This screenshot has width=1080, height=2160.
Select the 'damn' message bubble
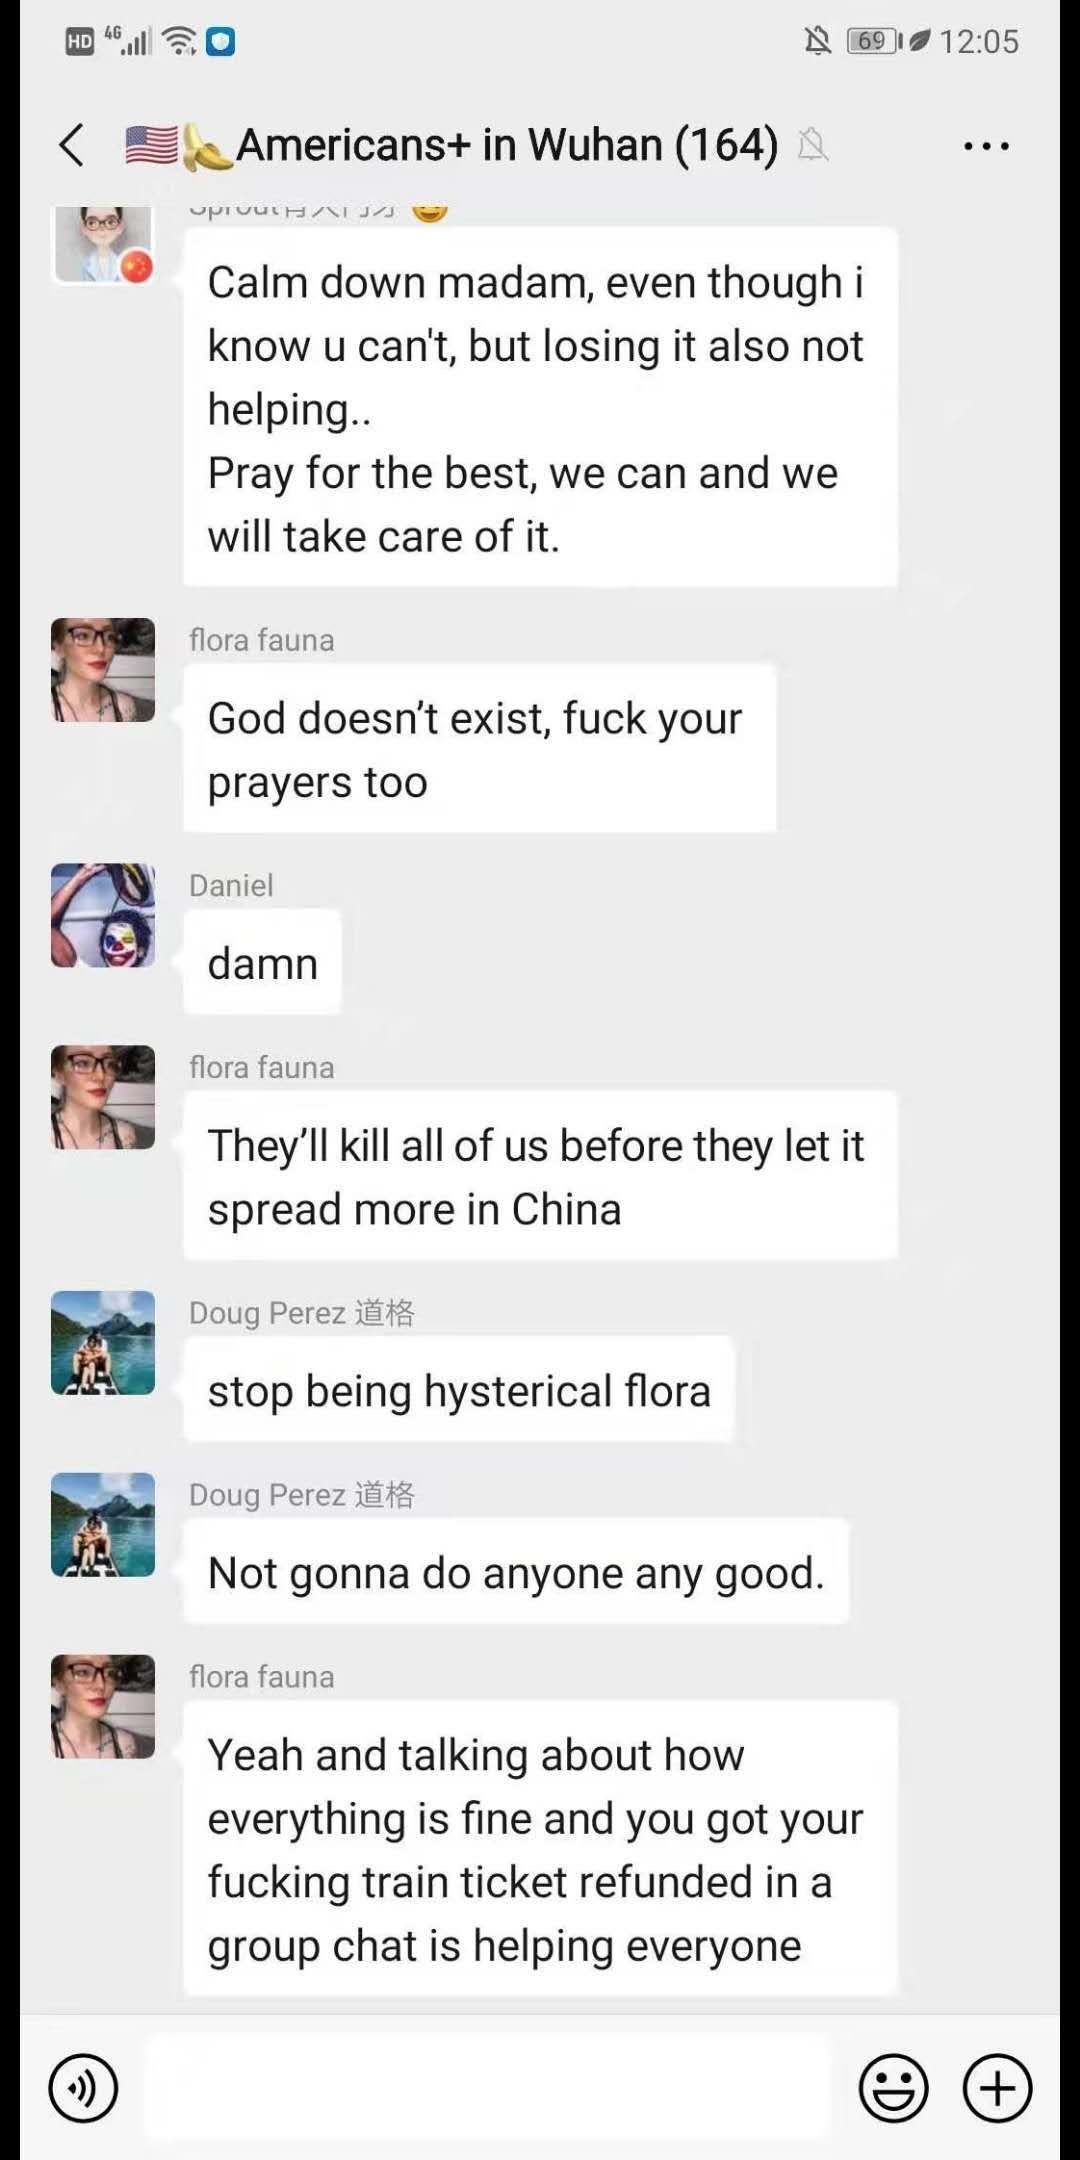coord(262,963)
